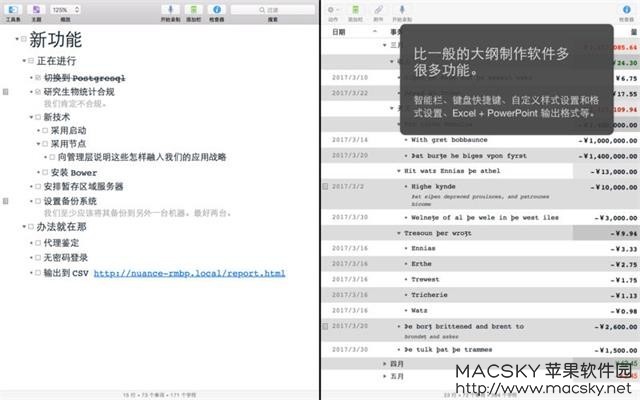This screenshot has height=400, width=640.
Task: Collapse the Tresoun þer wroȝt group
Action: tap(399, 233)
